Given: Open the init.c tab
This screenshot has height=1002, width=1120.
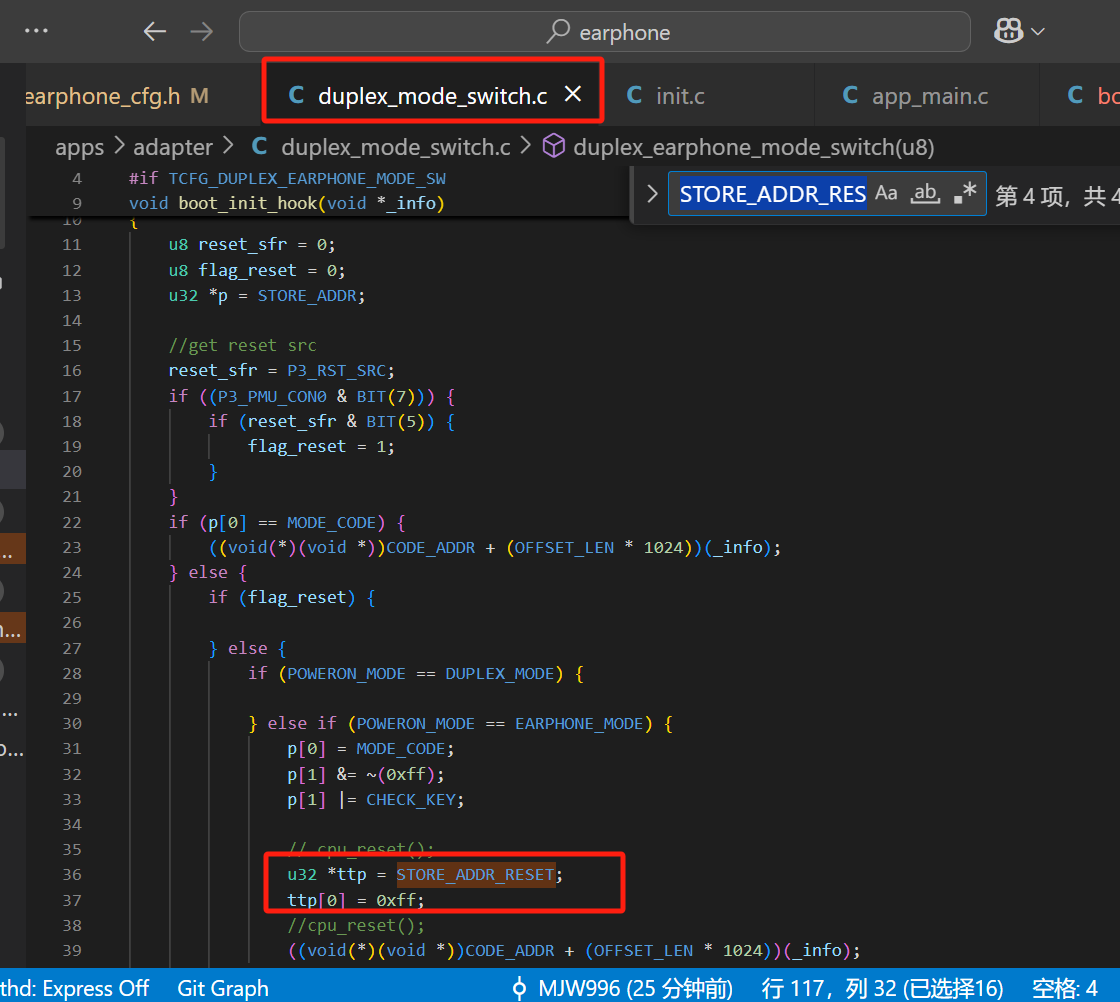Looking at the screenshot, I should point(666,96).
